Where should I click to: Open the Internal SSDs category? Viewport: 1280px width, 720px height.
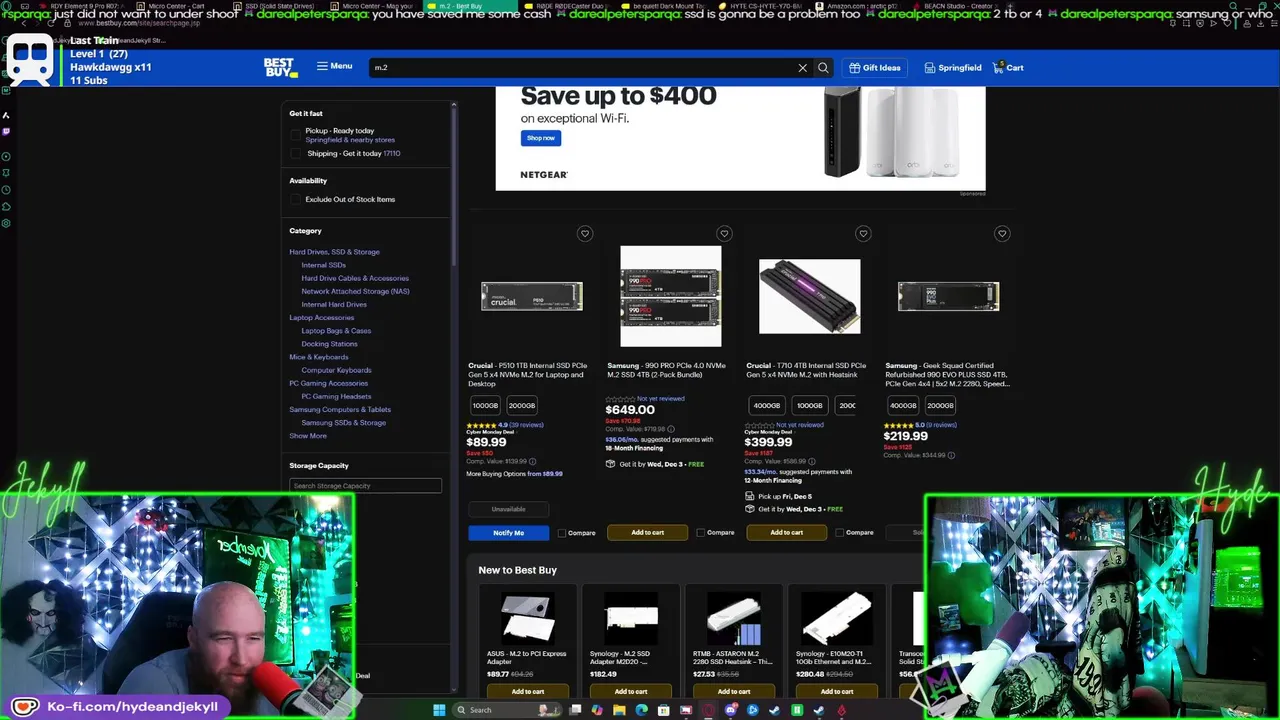(x=323, y=265)
